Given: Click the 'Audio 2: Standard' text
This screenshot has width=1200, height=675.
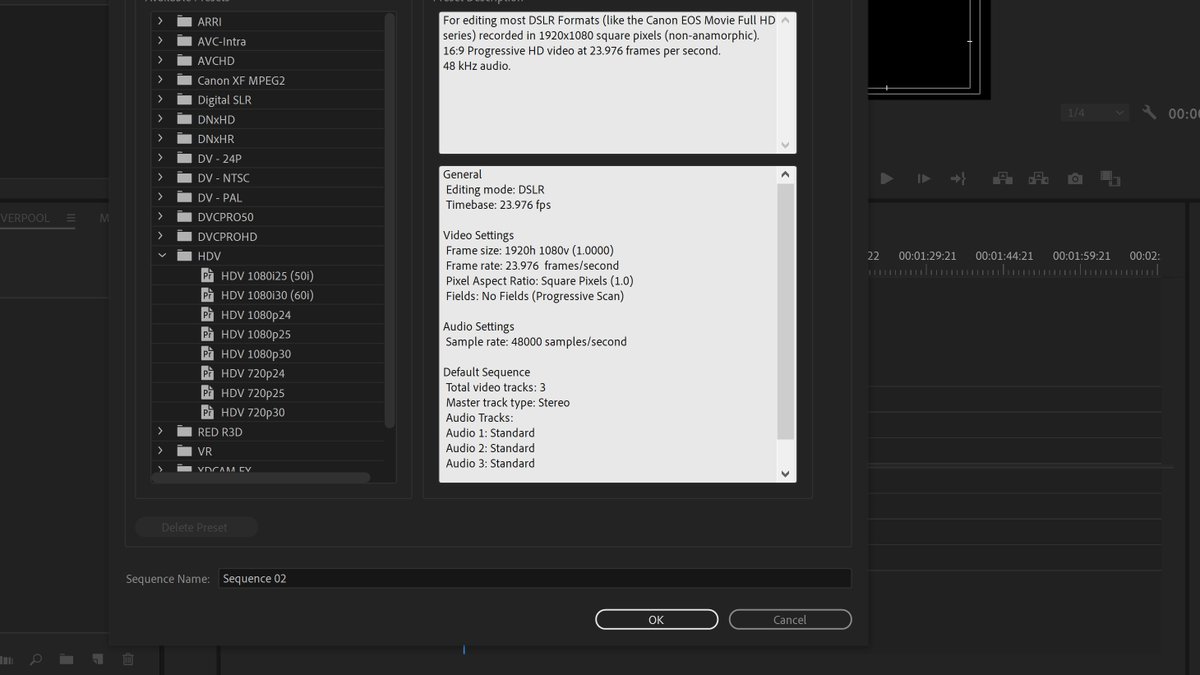Looking at the screenshot, I should 490,448.
